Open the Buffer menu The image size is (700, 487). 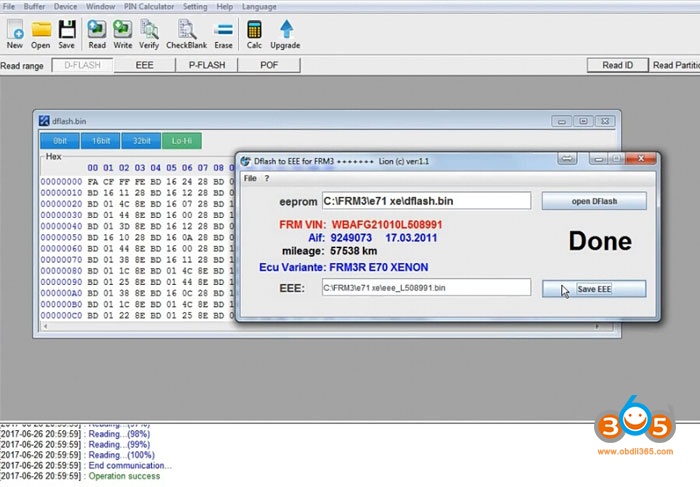(34, 6)
